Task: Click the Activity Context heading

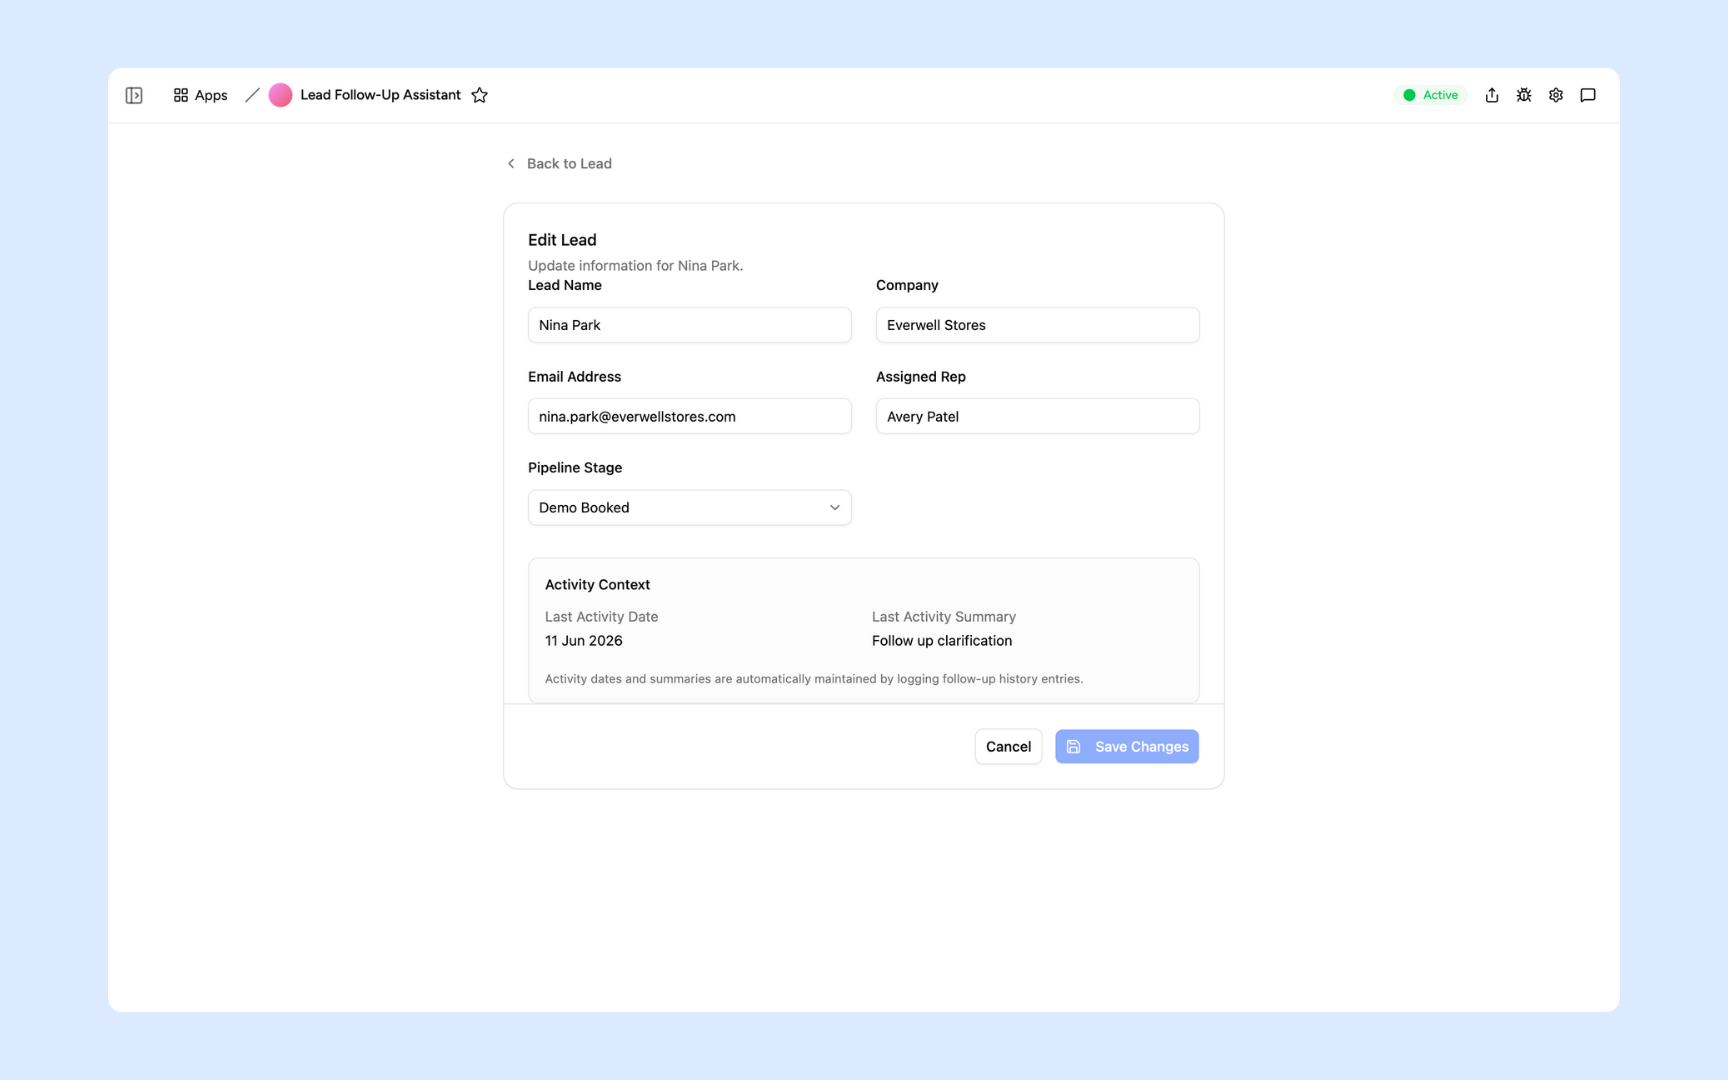Action: [x=597, y=585]
